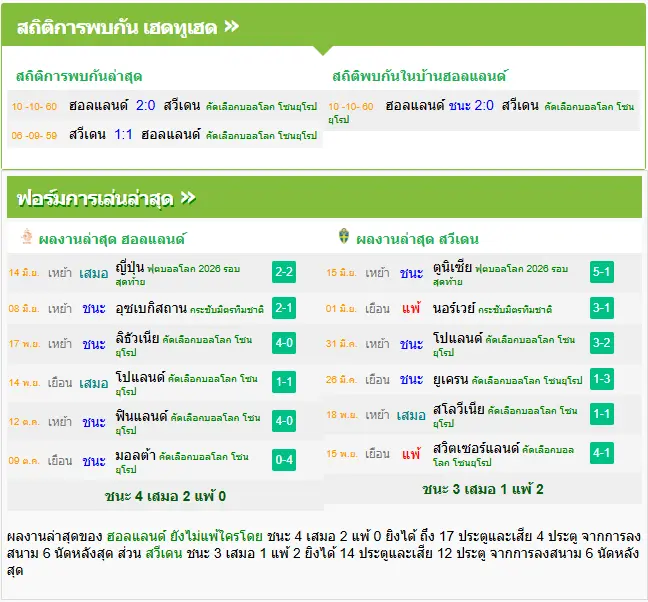The image size is (648, 602).
Task: Click the แพ้ result in the Norway row
Action: pyautogui.click(x=411, y=308)
